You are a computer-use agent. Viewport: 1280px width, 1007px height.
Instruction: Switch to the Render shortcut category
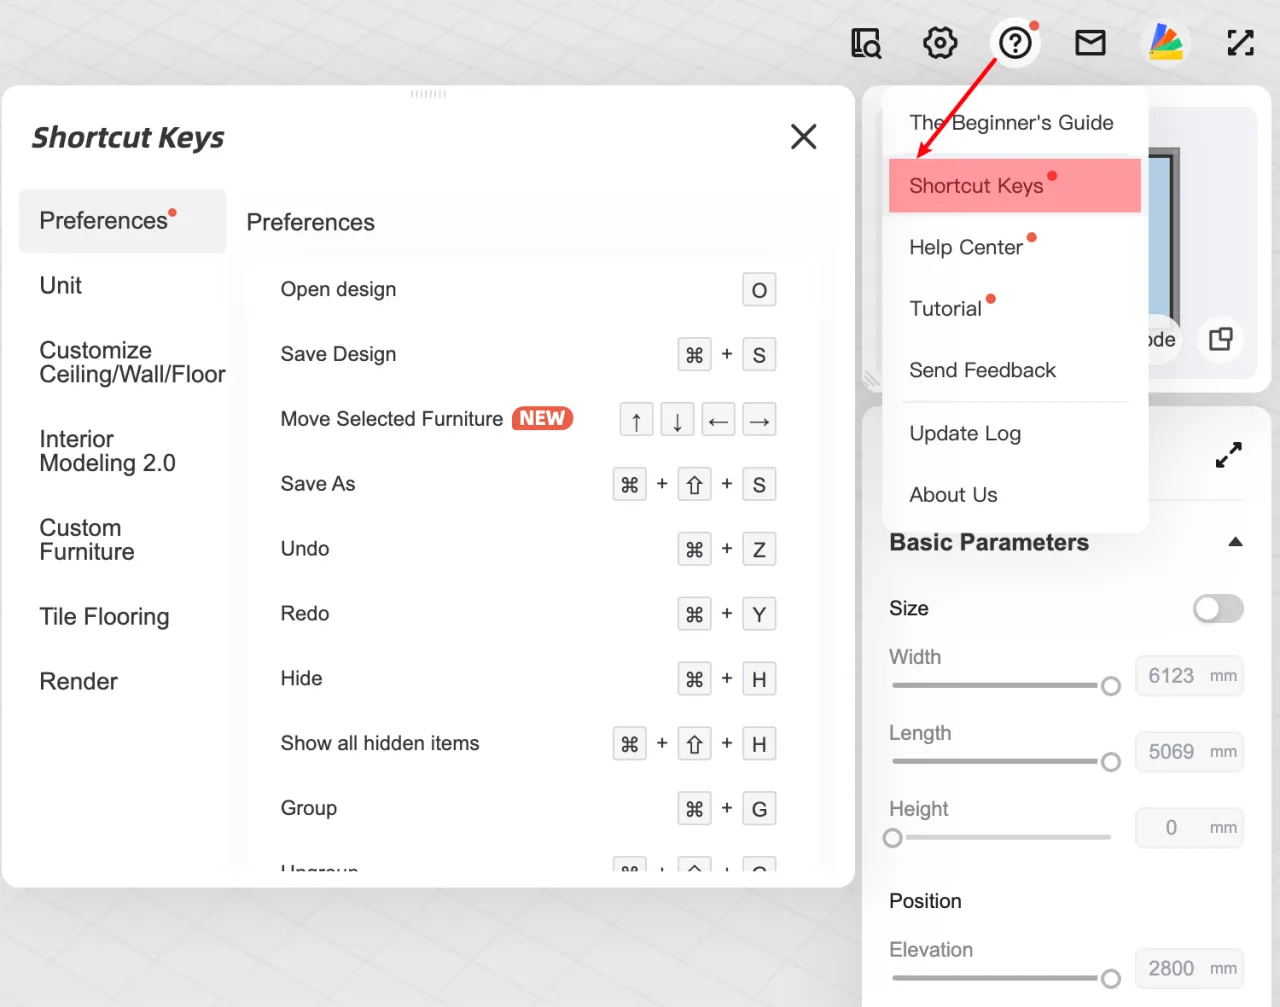click(78, 682)
